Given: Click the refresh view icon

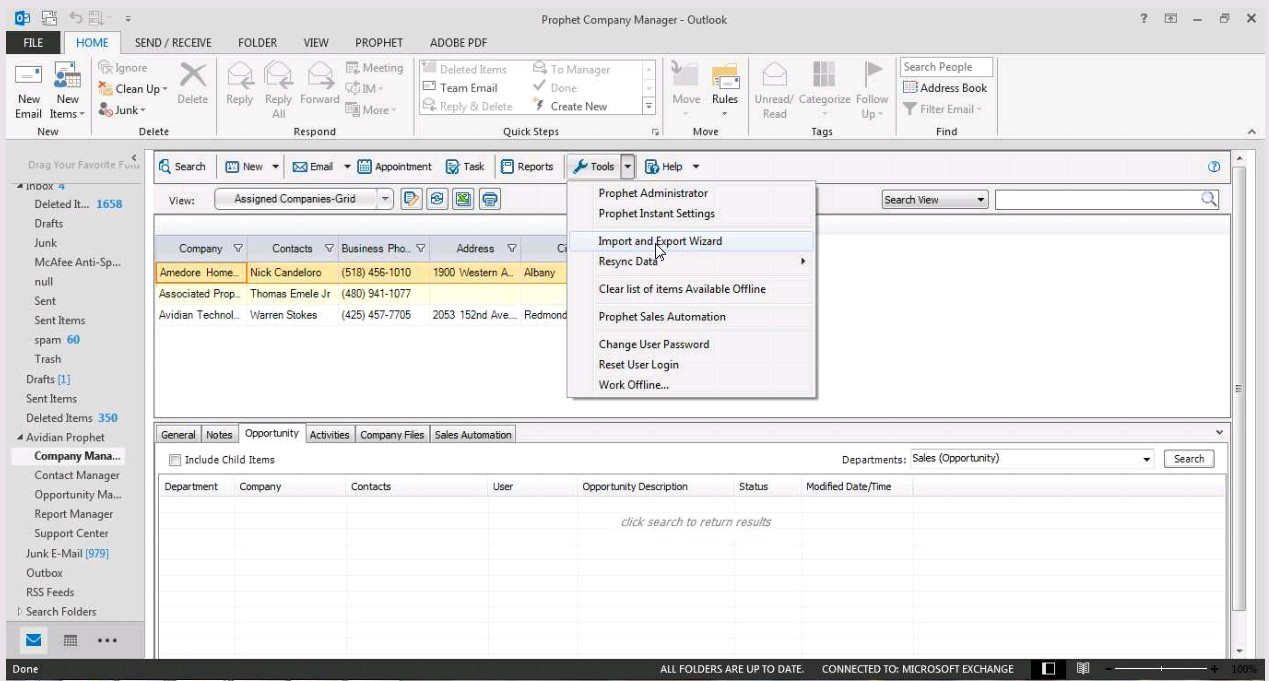Looking at the screenshot, I should pos(437,199).
